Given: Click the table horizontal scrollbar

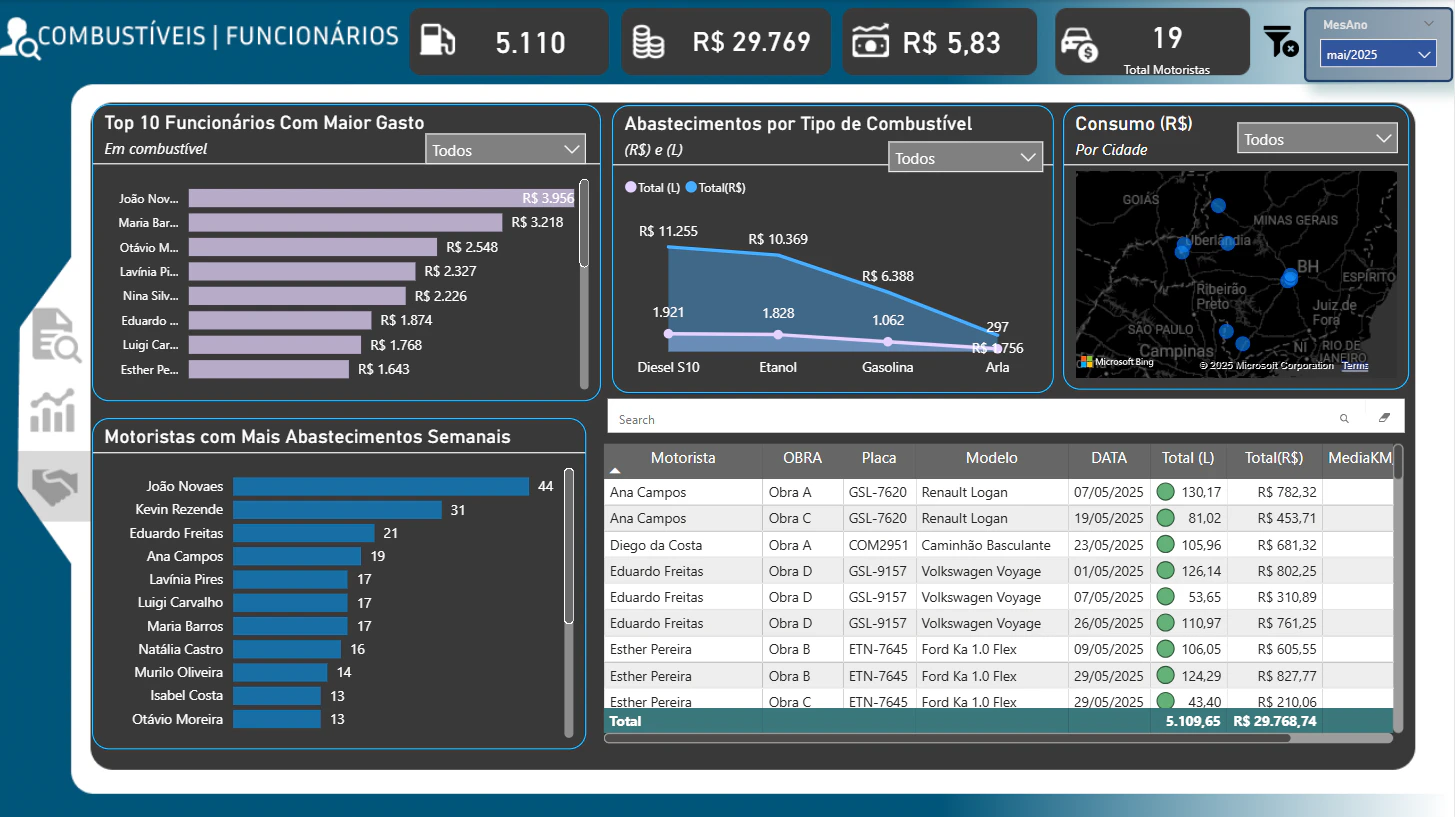Looking at the screenshot, I should [947, 738].
